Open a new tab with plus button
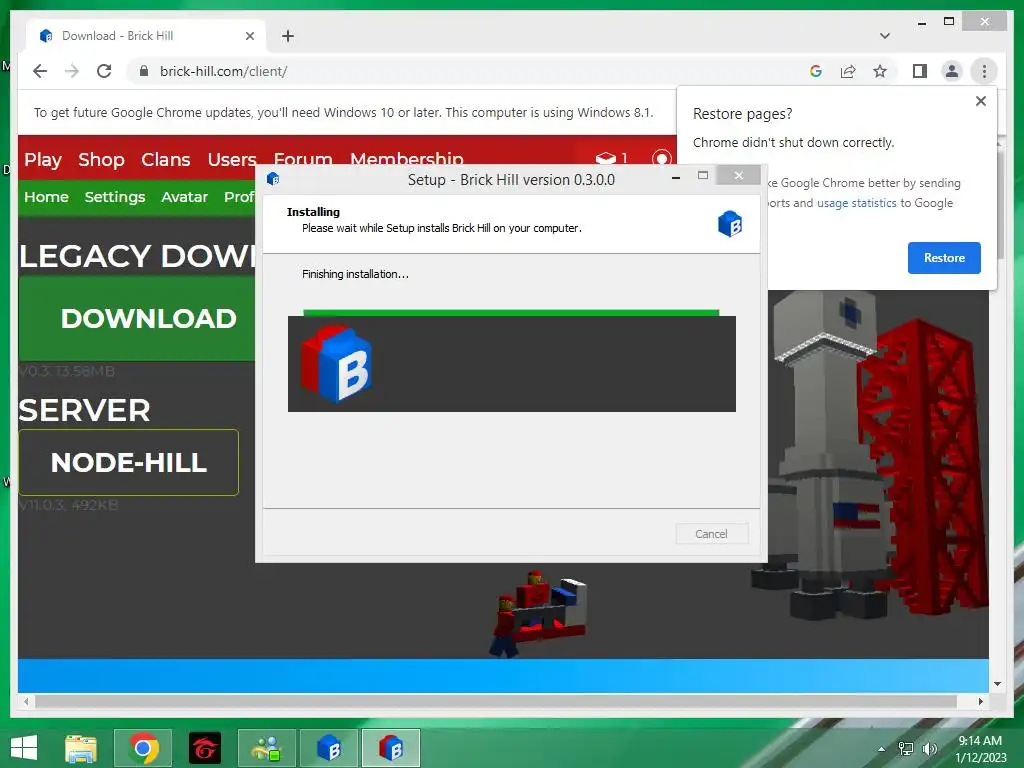 pyautogui.click(x=288, y=36)
